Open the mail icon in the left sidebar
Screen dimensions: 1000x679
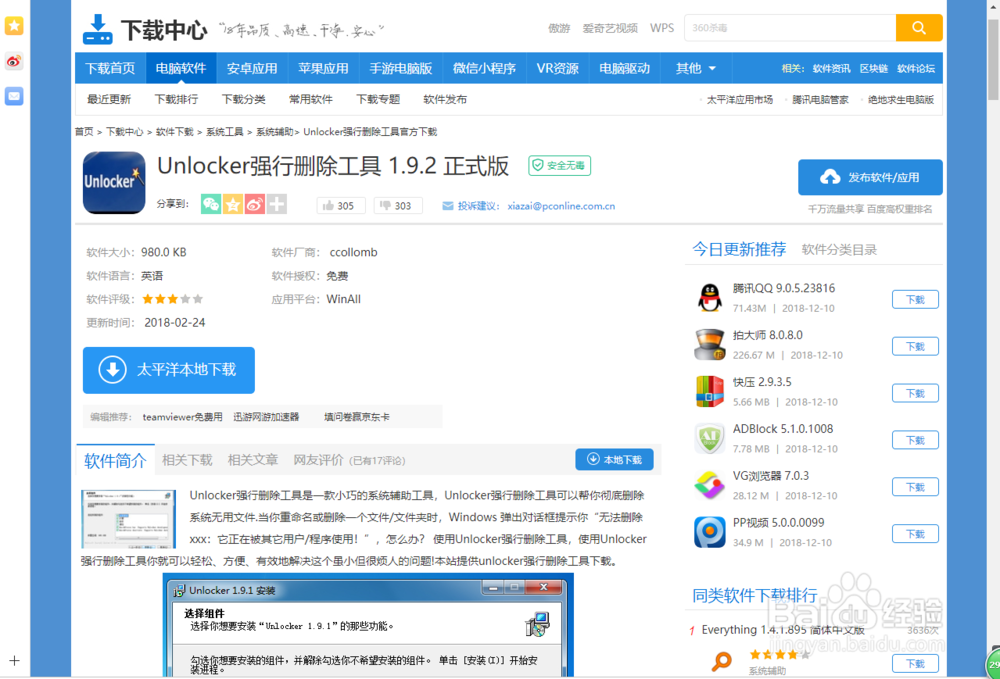pos(14,96)
